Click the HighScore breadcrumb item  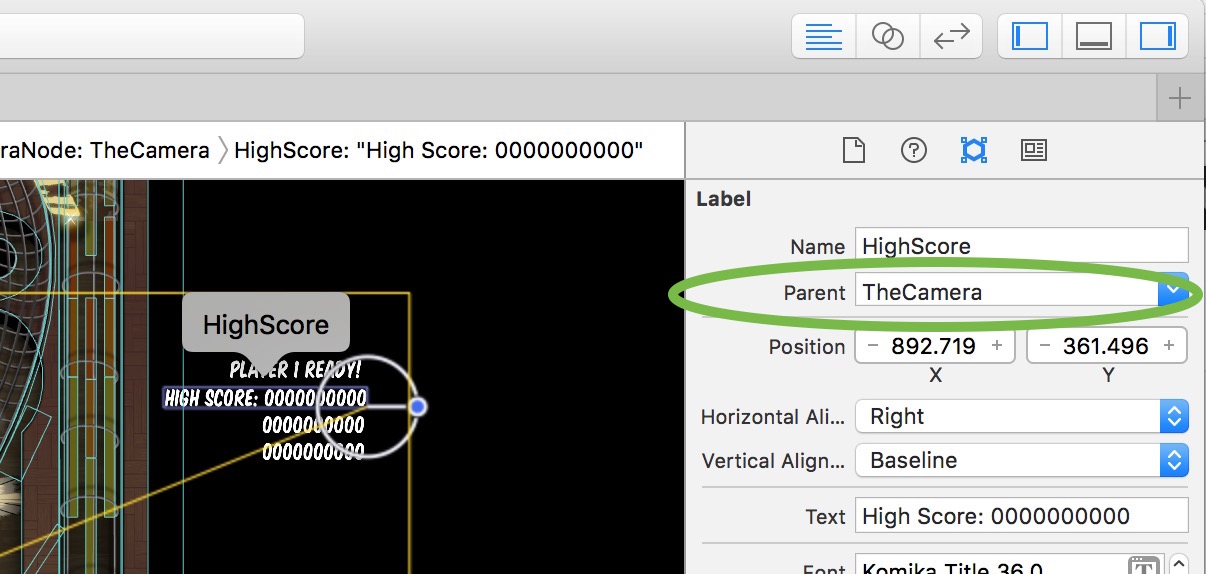tap(438, 151)
